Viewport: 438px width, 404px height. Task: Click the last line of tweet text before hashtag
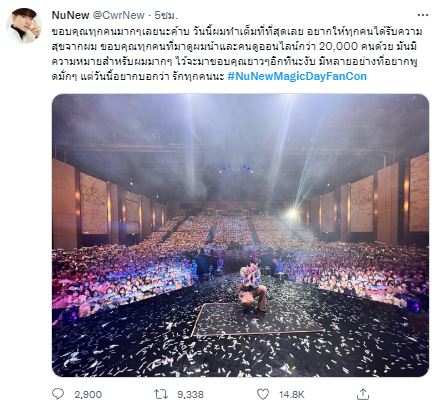(x=138, y=76)
